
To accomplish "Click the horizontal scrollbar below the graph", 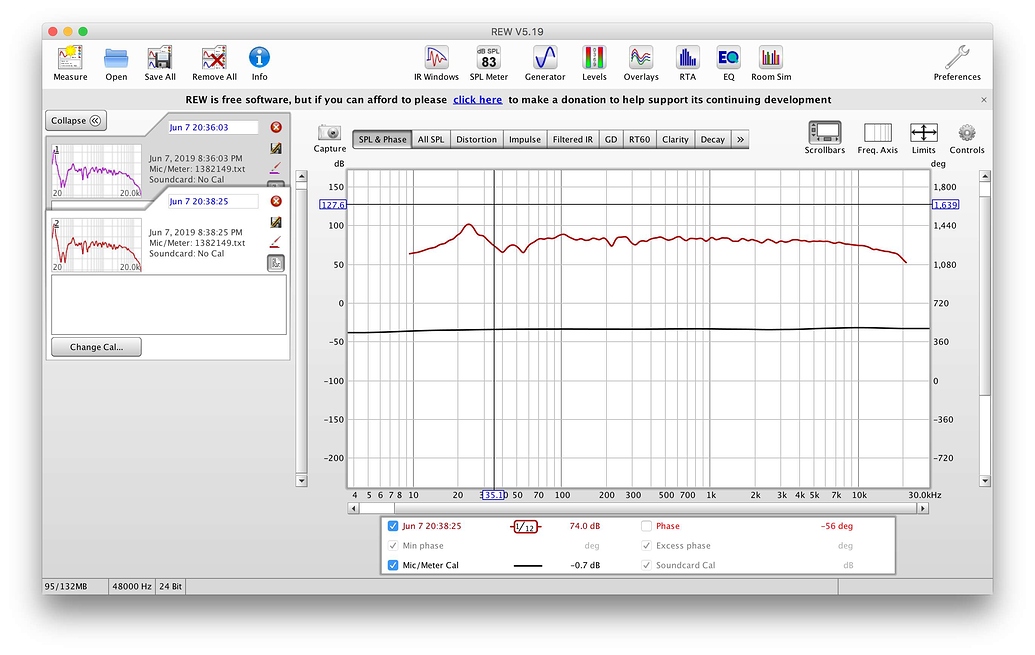I will tap(640, 508).
